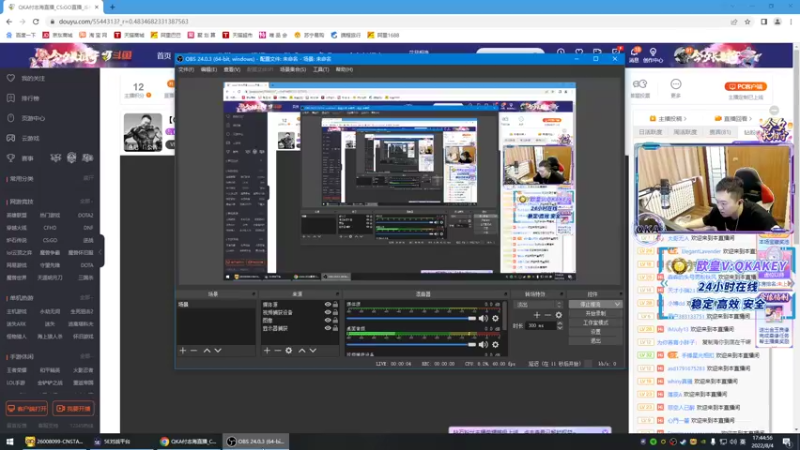Move selected source down in sources list
This screenshot has width=800, height=450.
[x=313, y=351]
